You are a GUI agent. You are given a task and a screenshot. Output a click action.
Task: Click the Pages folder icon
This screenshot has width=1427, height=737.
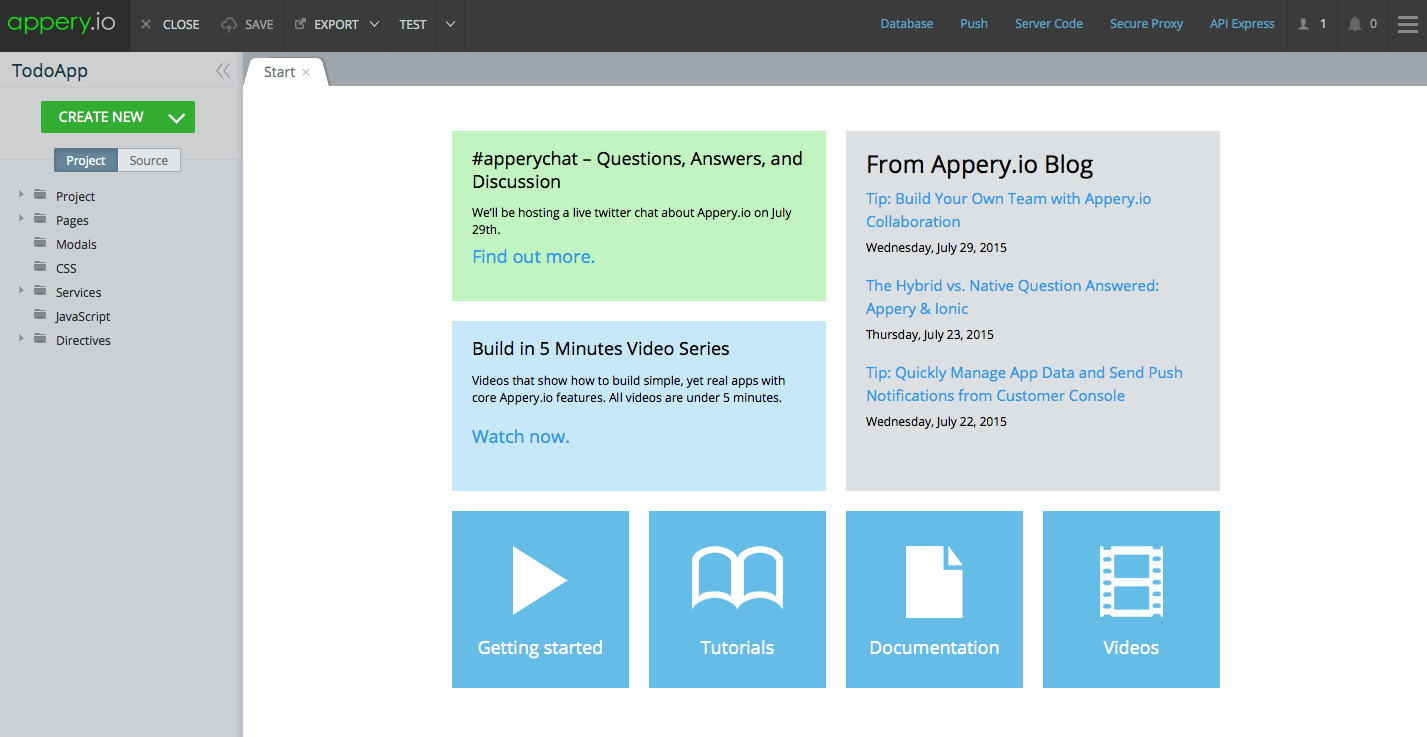pos(40,219)
